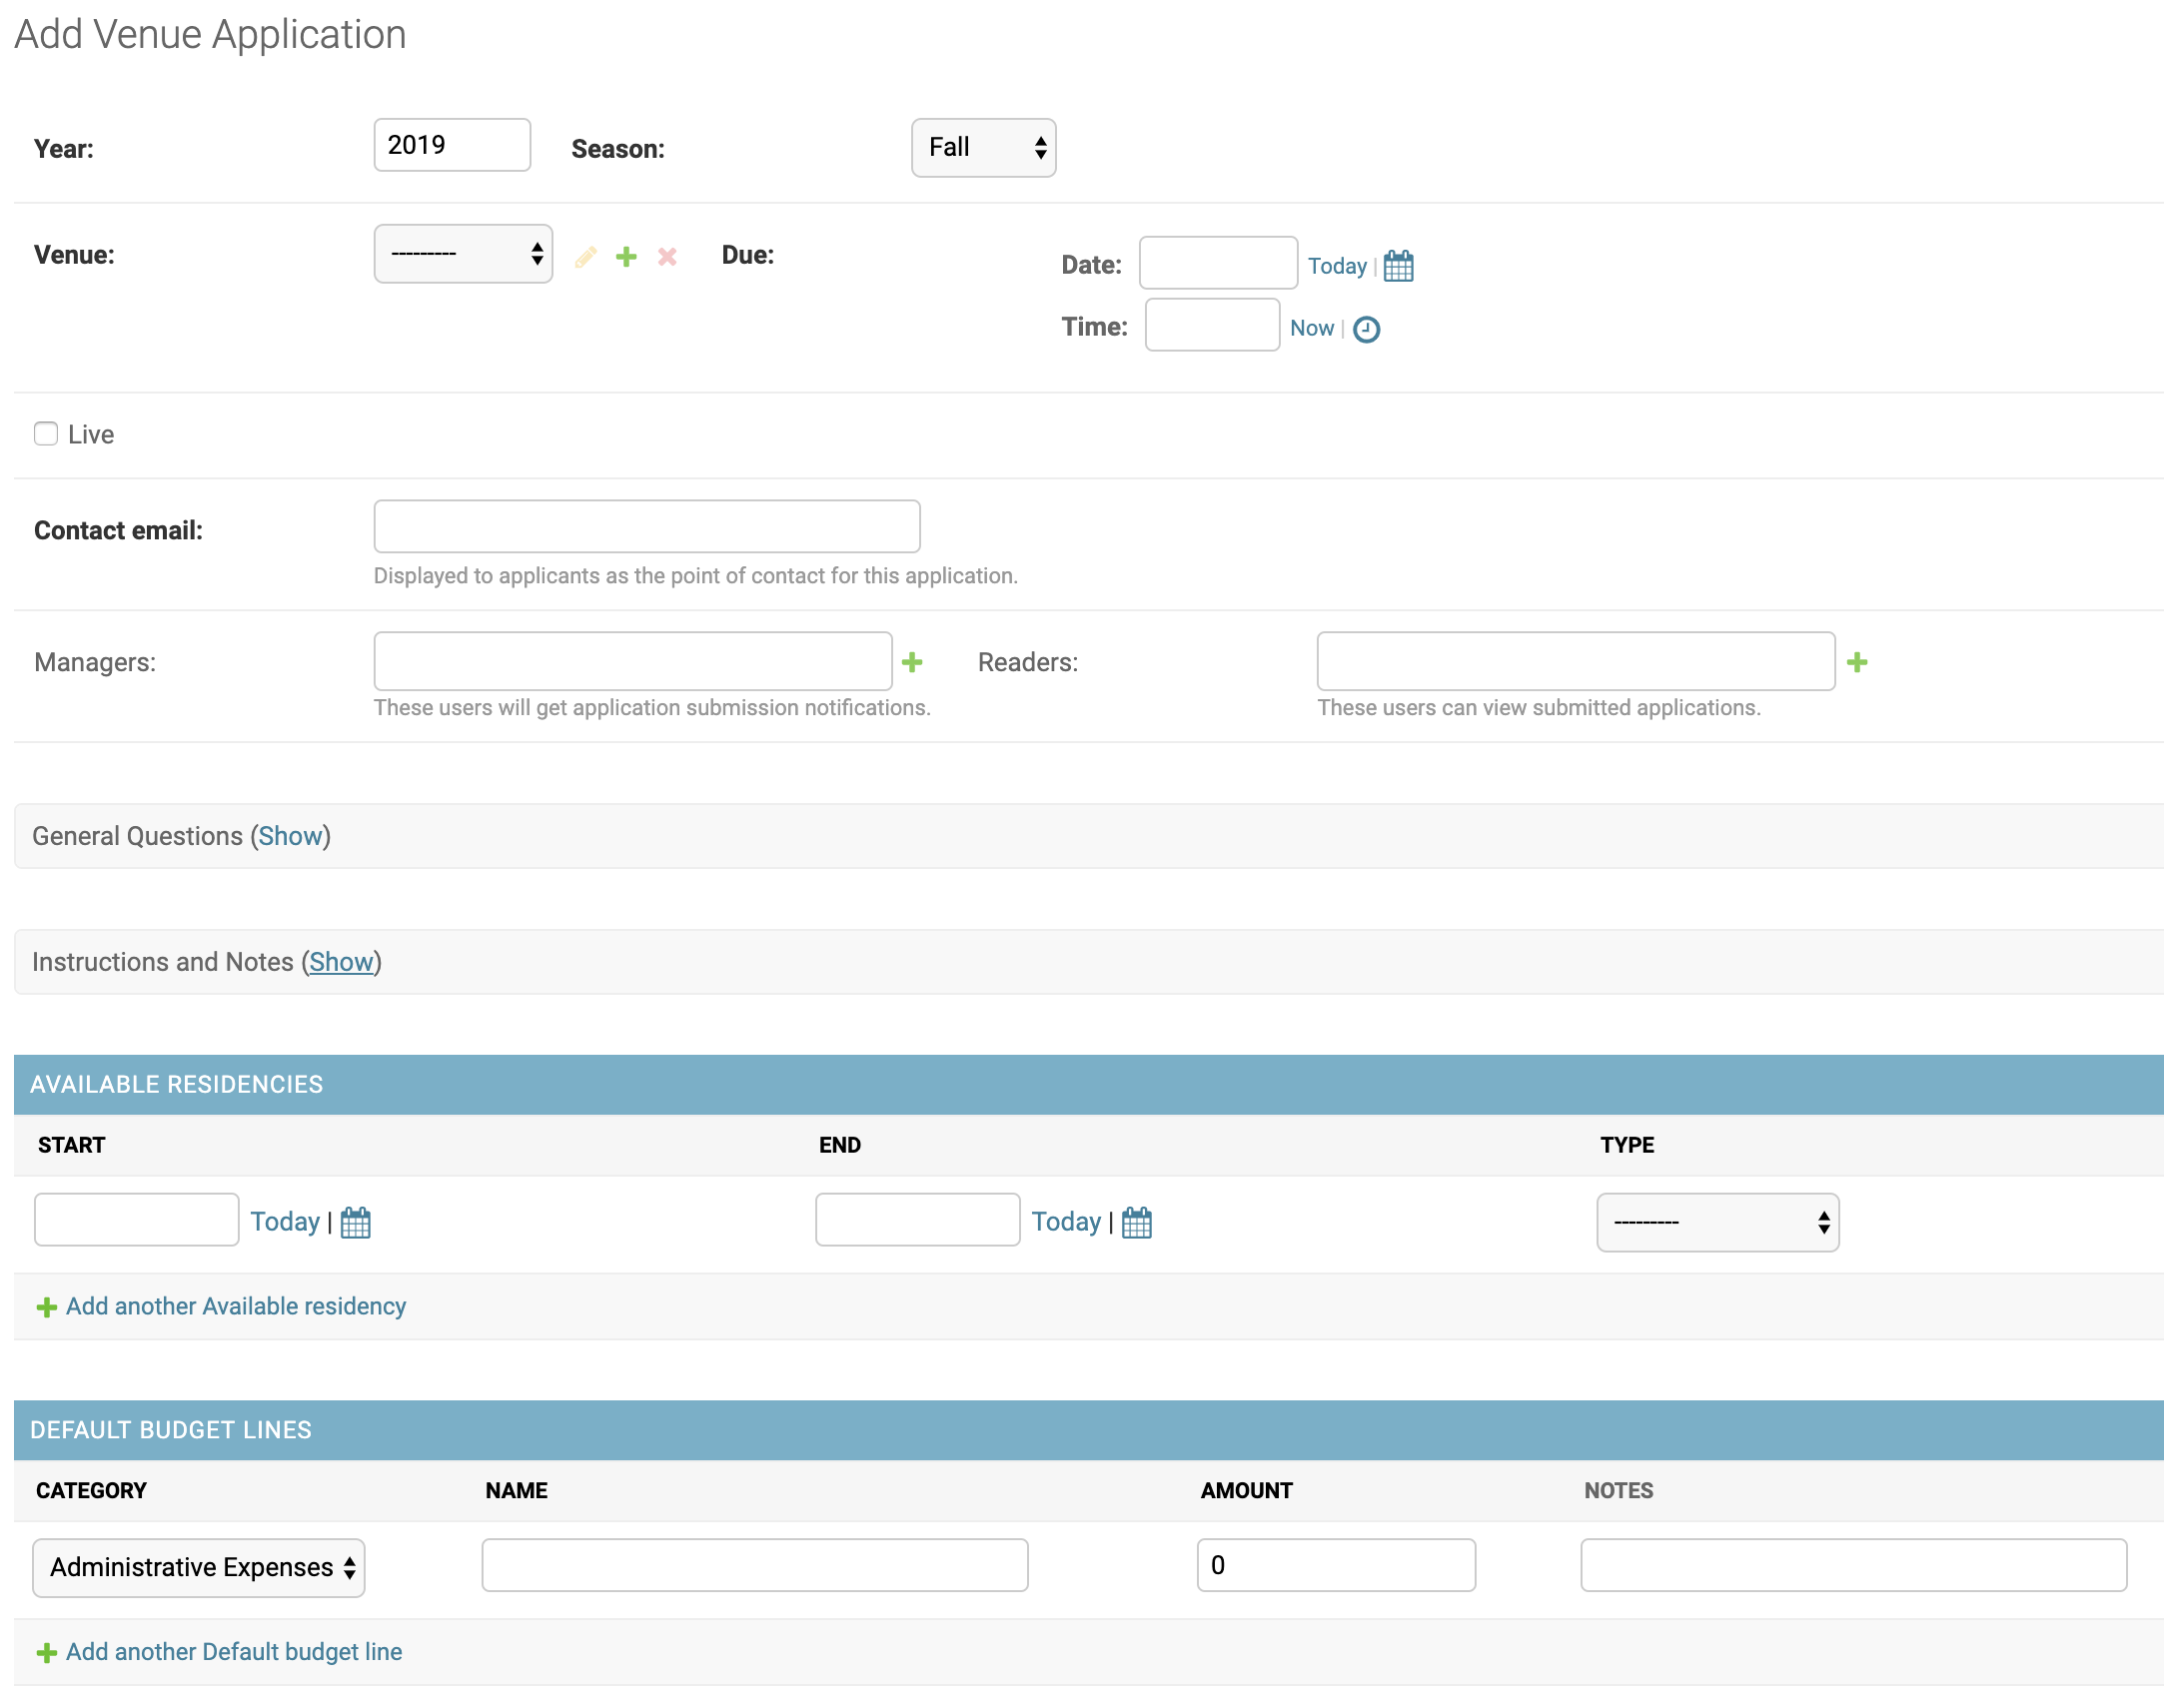Click the calendar icon for Due Date

(1398, 267)
